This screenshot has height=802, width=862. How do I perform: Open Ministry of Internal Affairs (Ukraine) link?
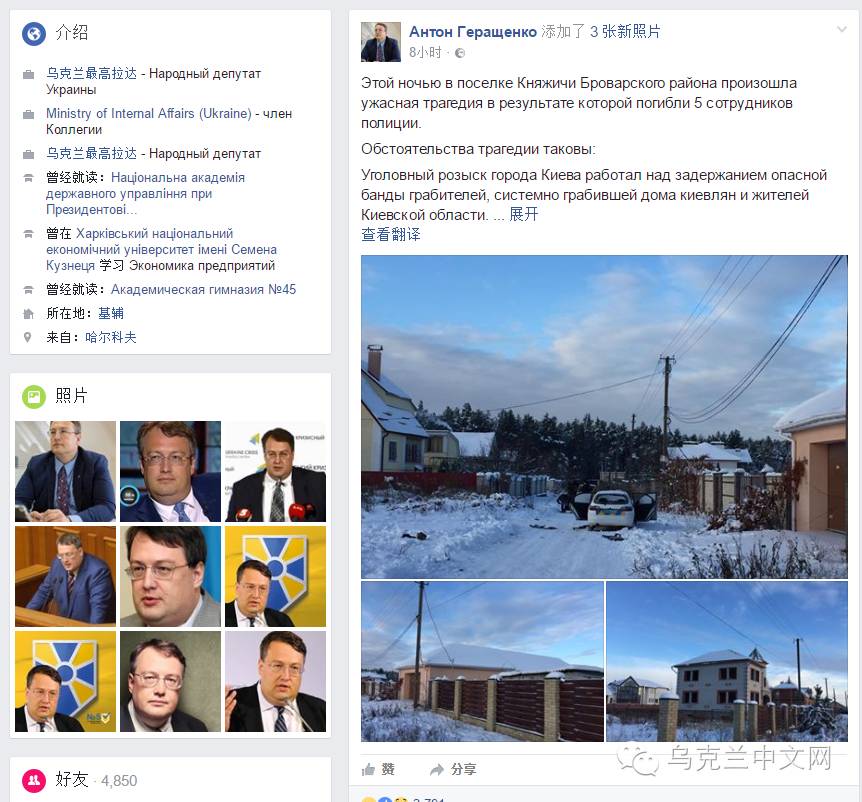click(x=148, y=113)
